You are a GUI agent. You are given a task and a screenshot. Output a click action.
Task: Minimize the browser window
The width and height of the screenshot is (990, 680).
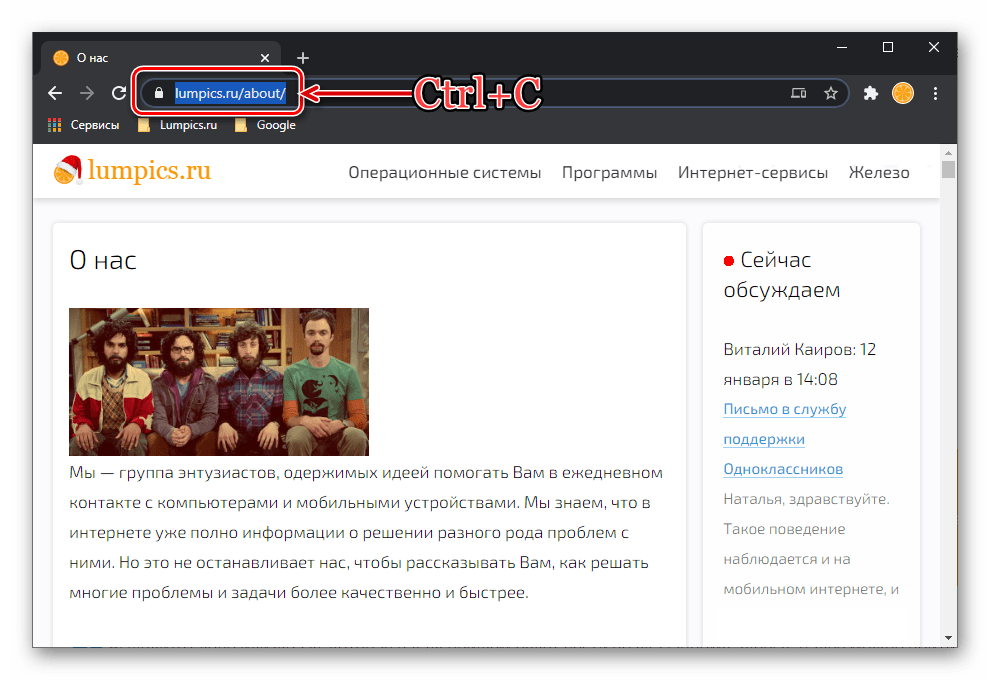tap(842, 47)
